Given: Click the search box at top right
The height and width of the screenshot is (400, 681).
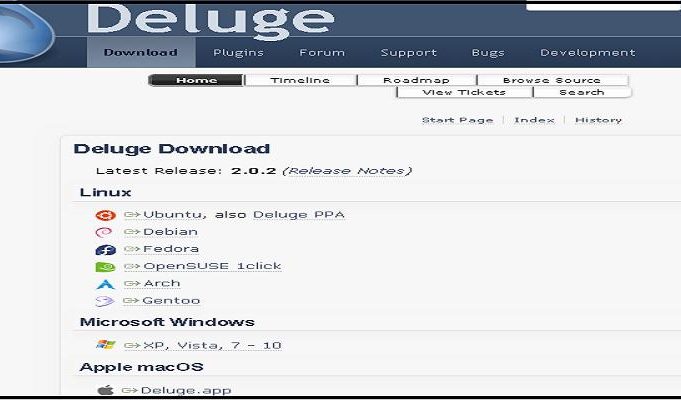Looking at the screenshot, I should click(x=604, y=6).
